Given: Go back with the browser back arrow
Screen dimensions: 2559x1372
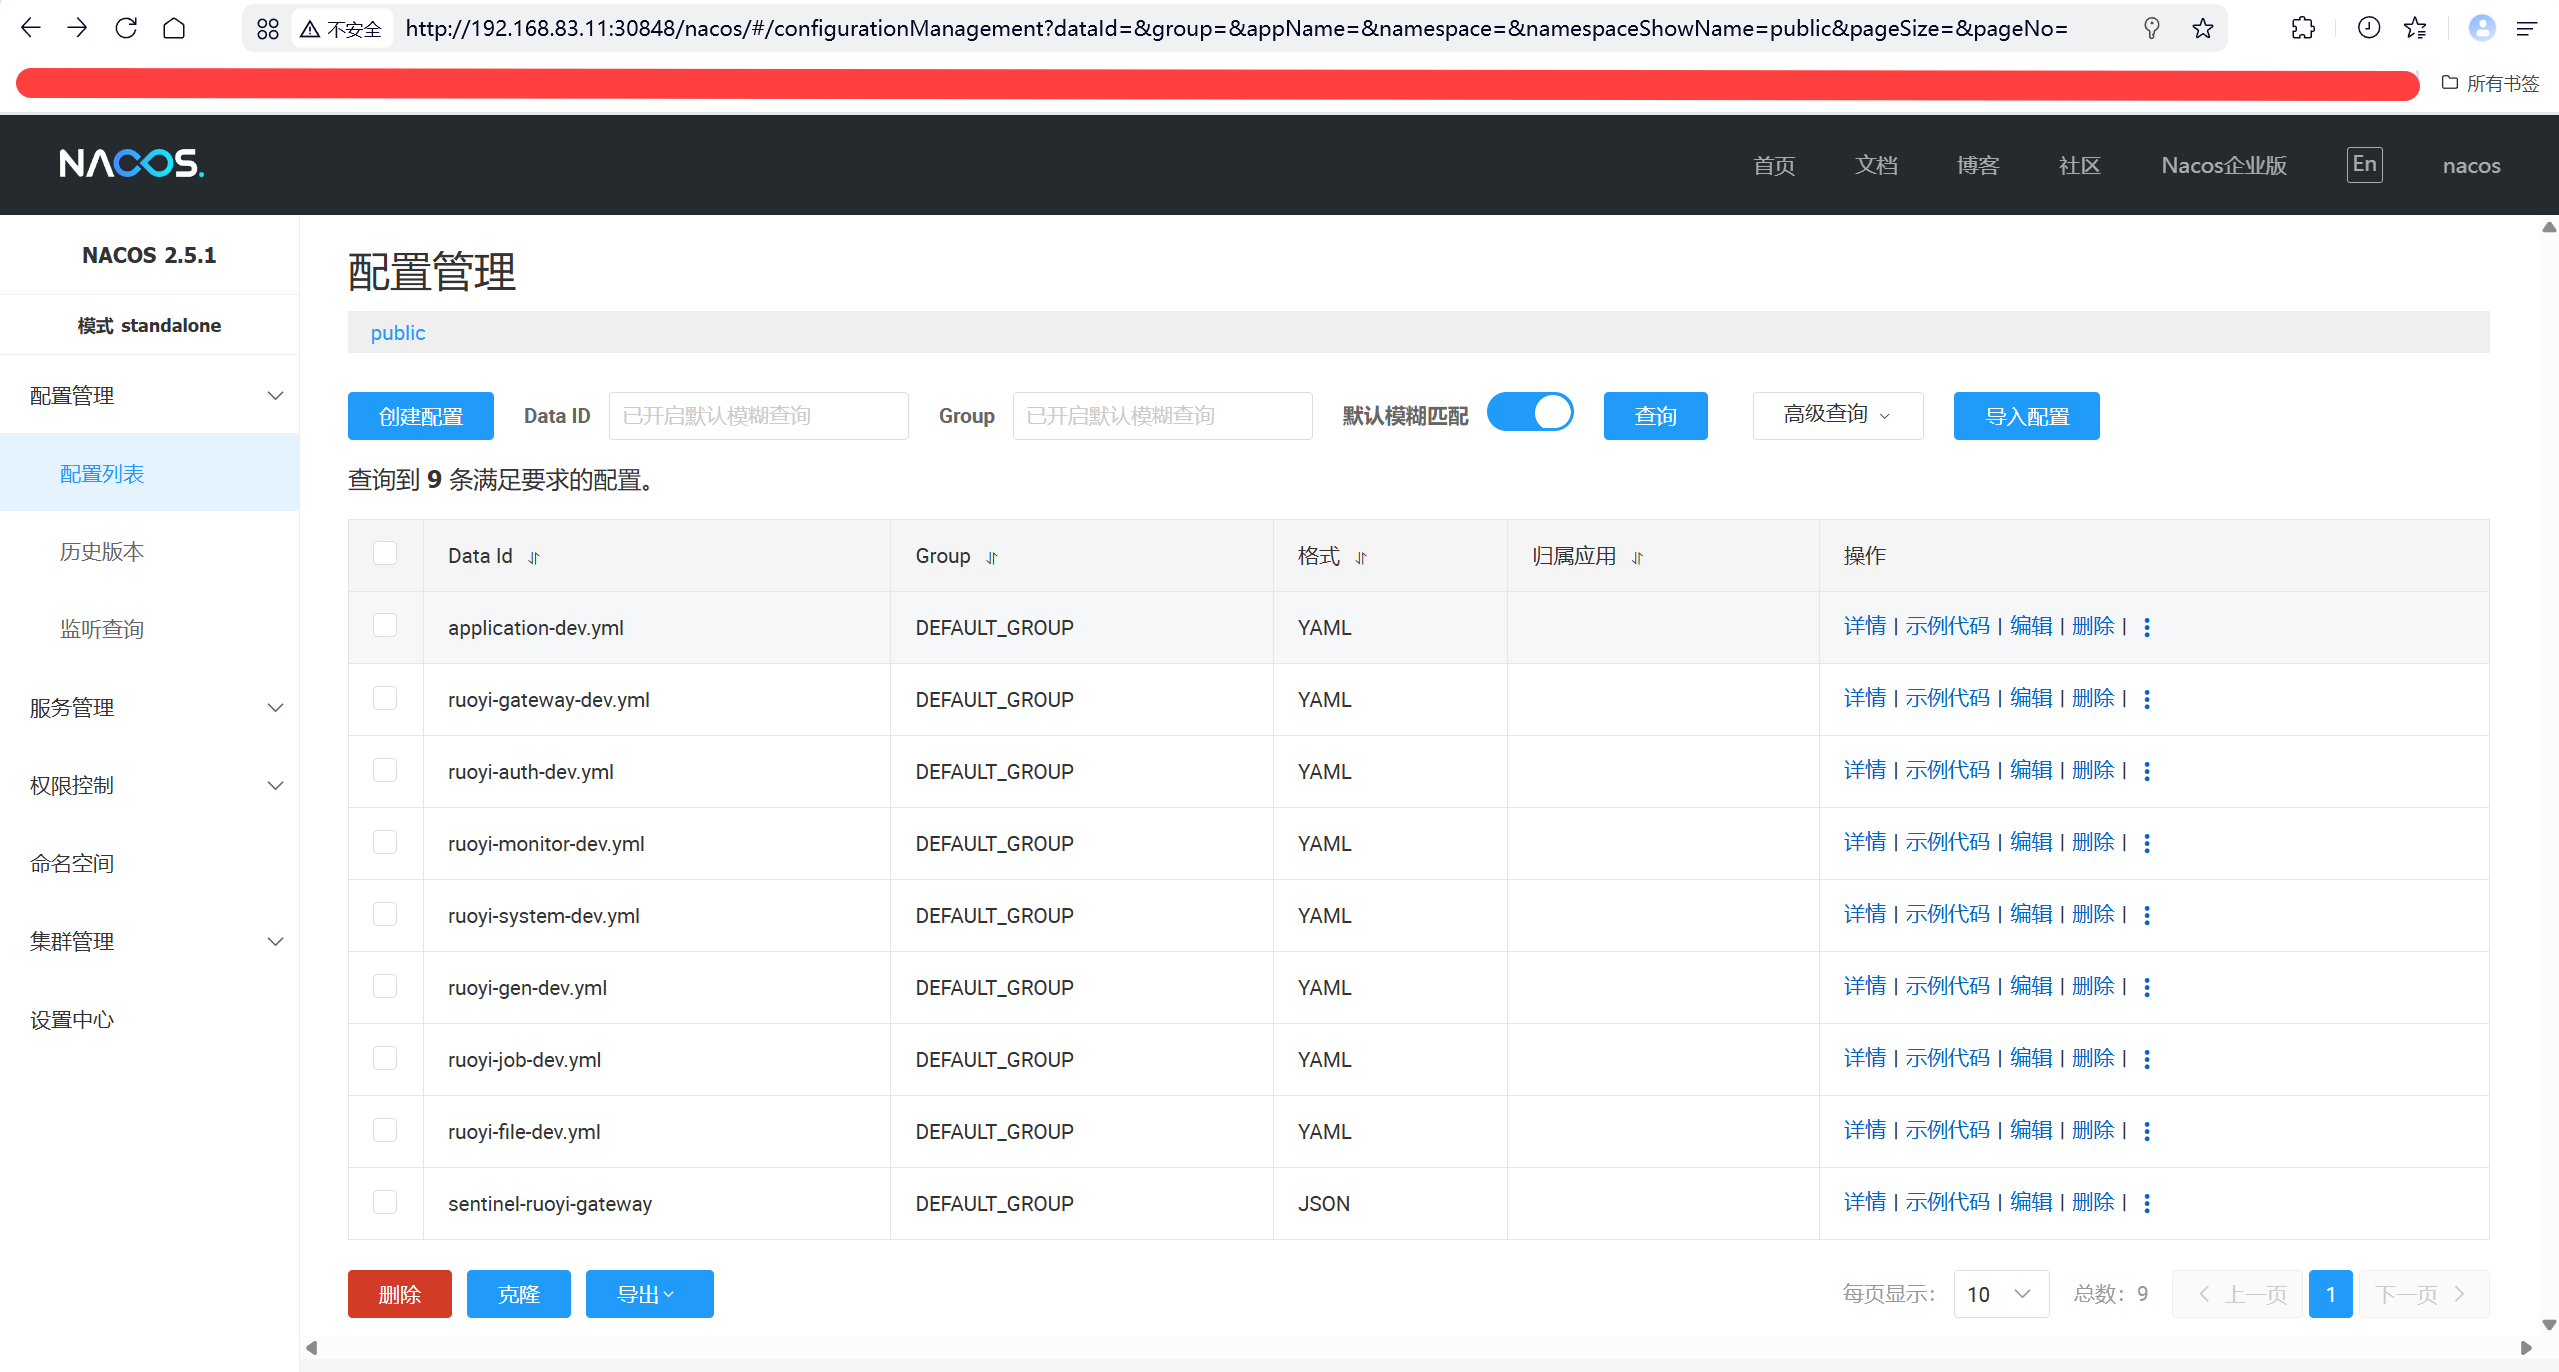Looking at the screenshot, I should 30,28.
